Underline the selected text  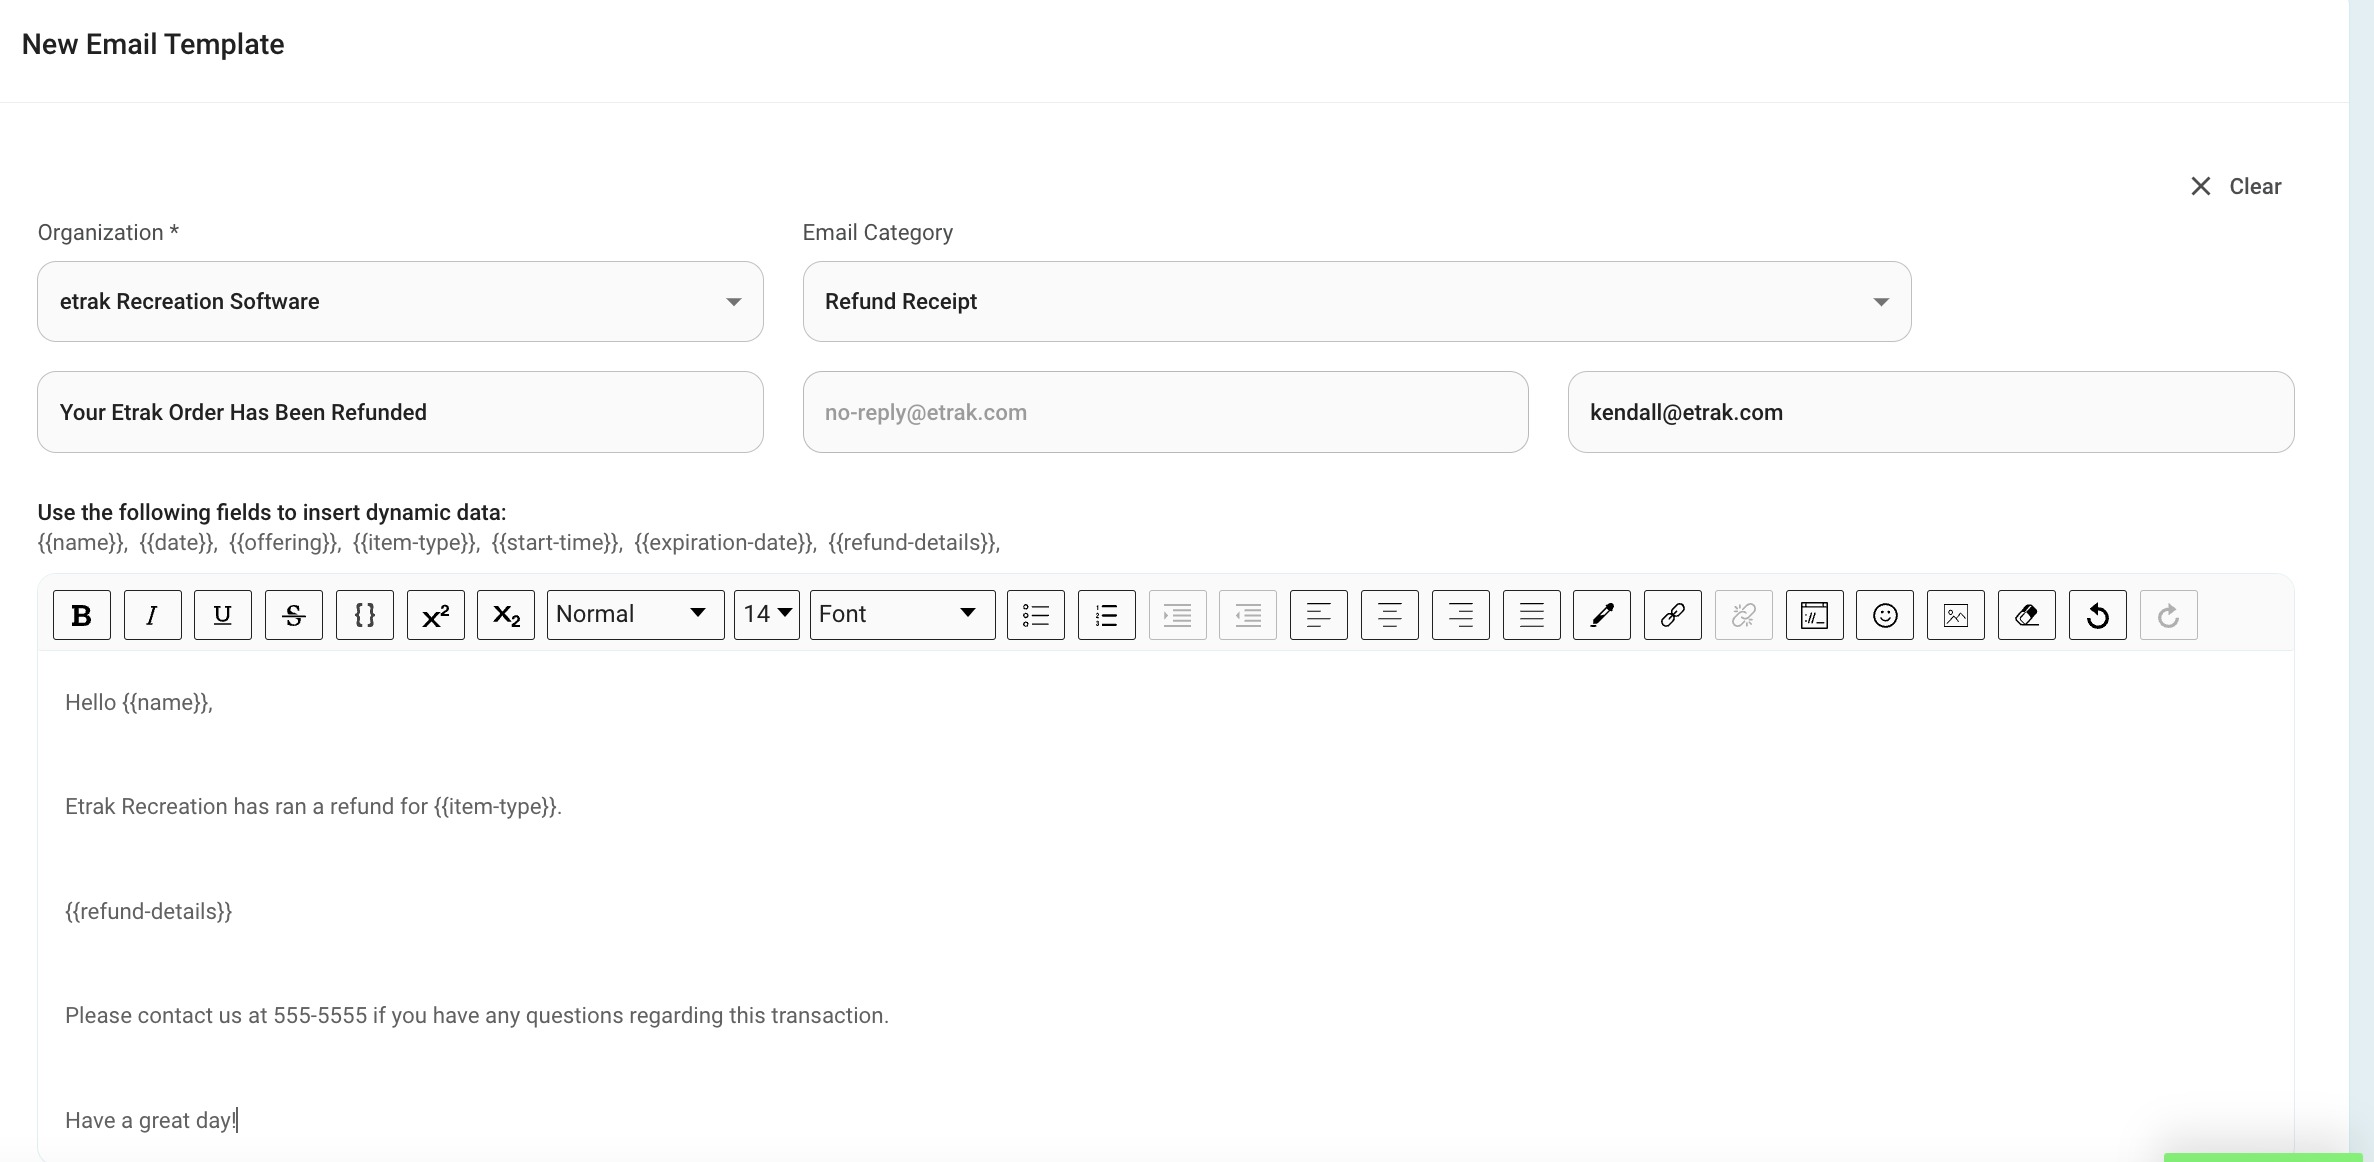click(223, 615)
